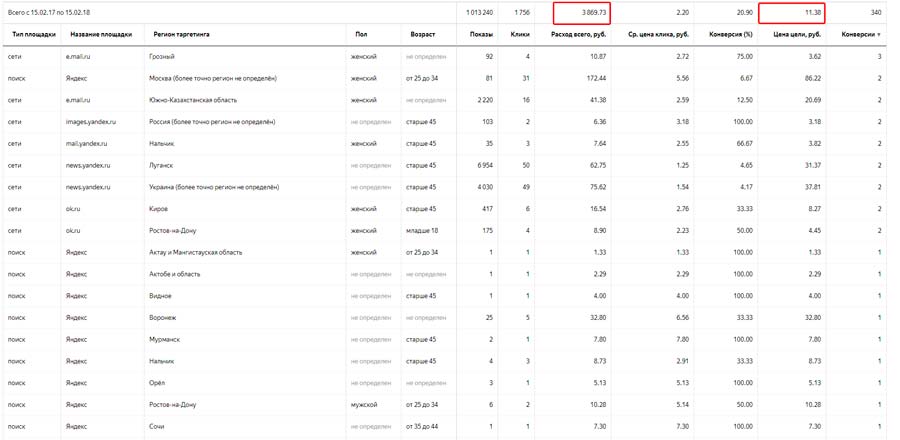The height and width of the screenshot is (440, 900).
Task: Click the Тип площадки column header
Action: (30, 34)
